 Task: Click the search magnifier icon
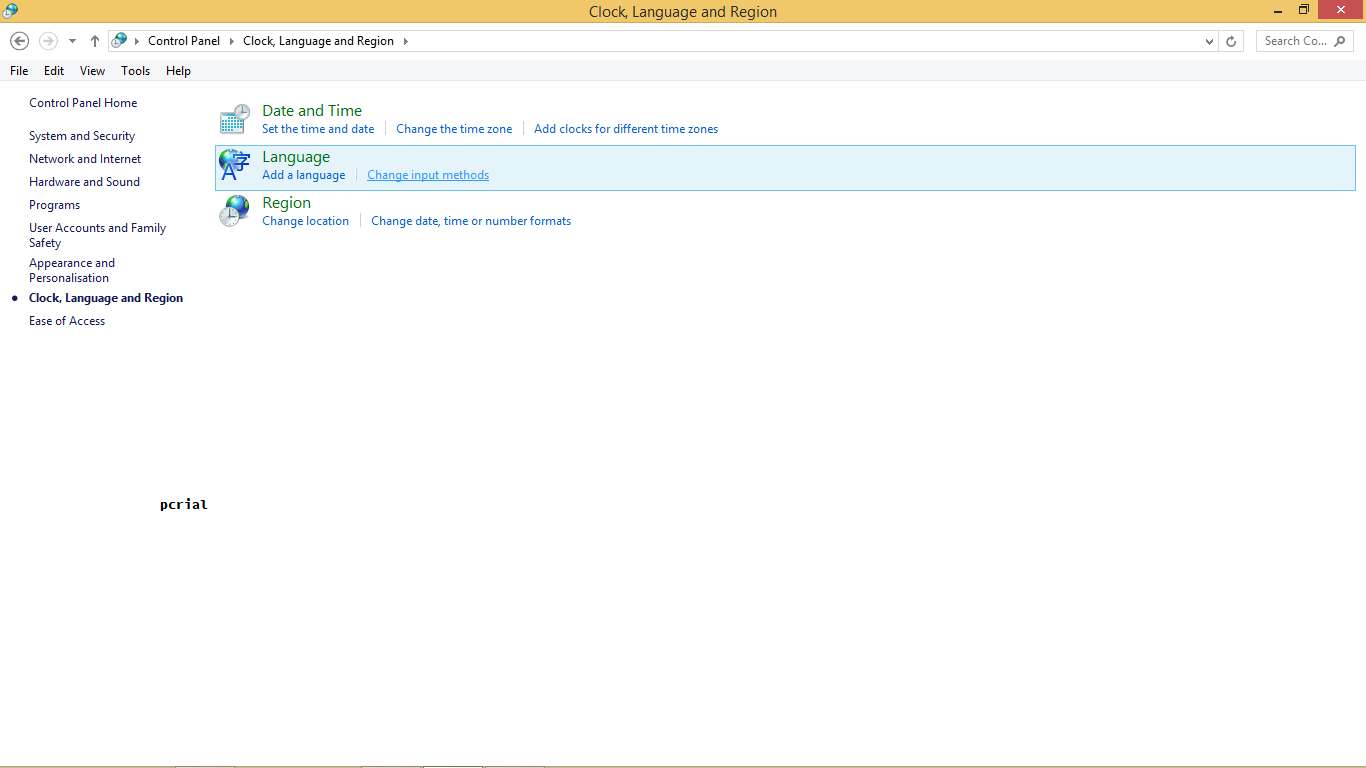(x=1340, y=41)
